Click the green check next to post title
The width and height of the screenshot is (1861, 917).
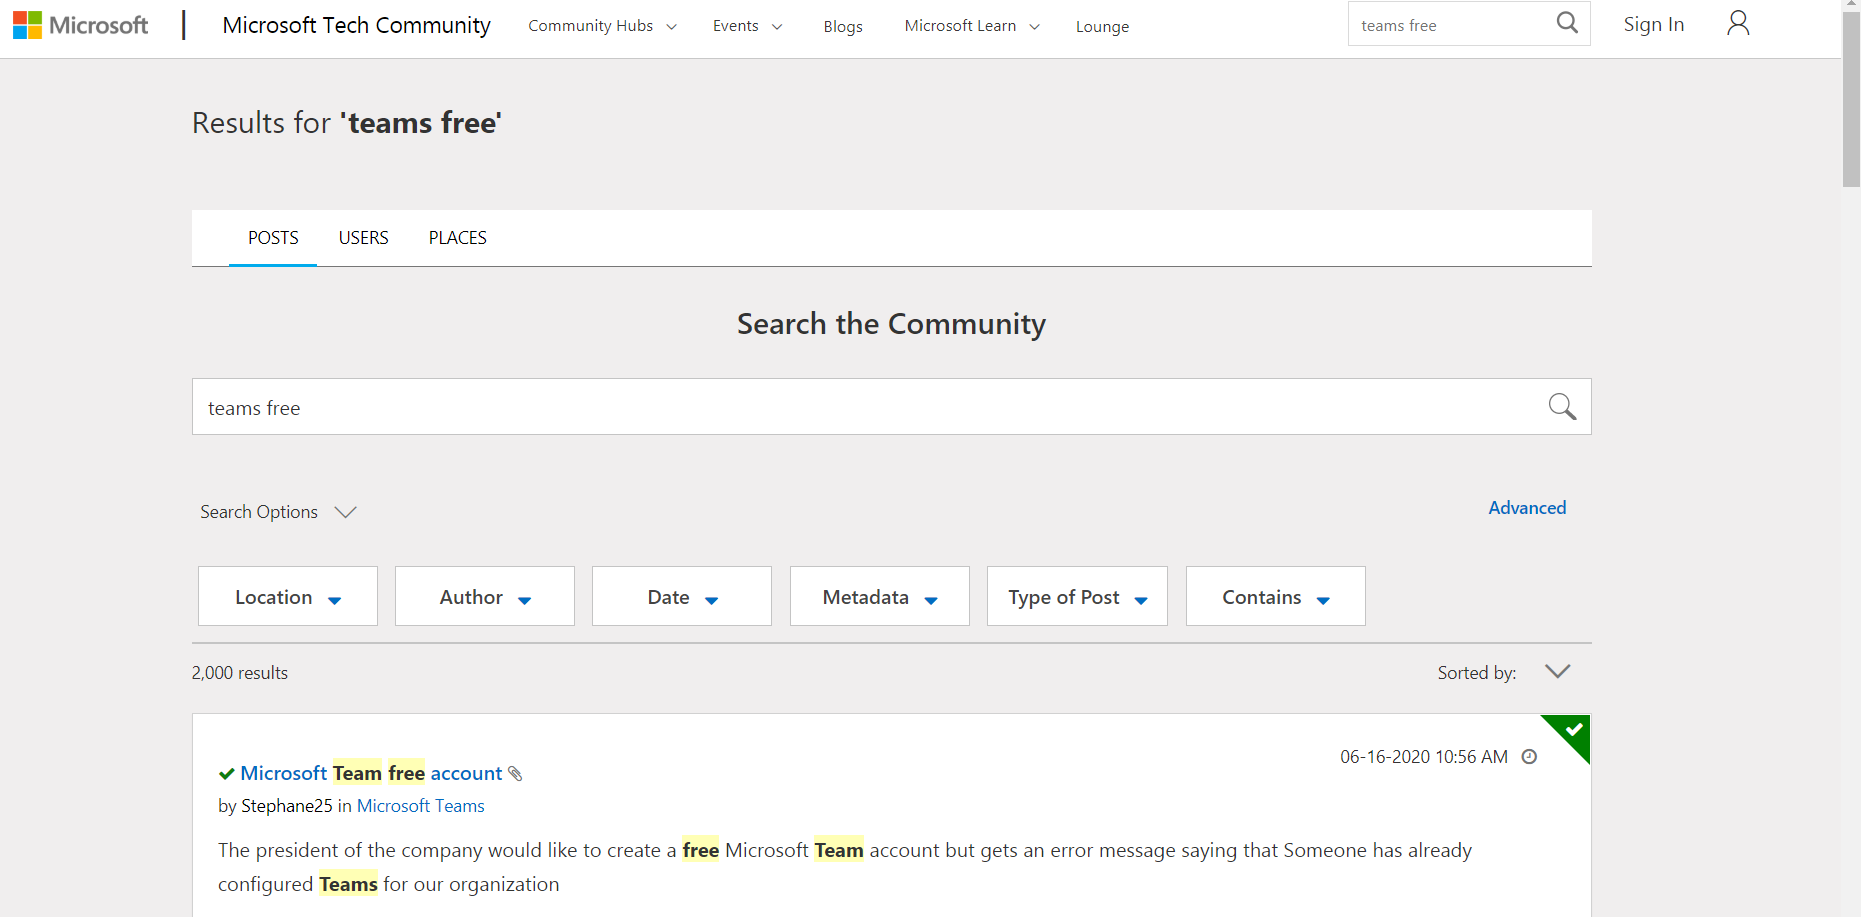pyautogui.click(x=227, y=773)
